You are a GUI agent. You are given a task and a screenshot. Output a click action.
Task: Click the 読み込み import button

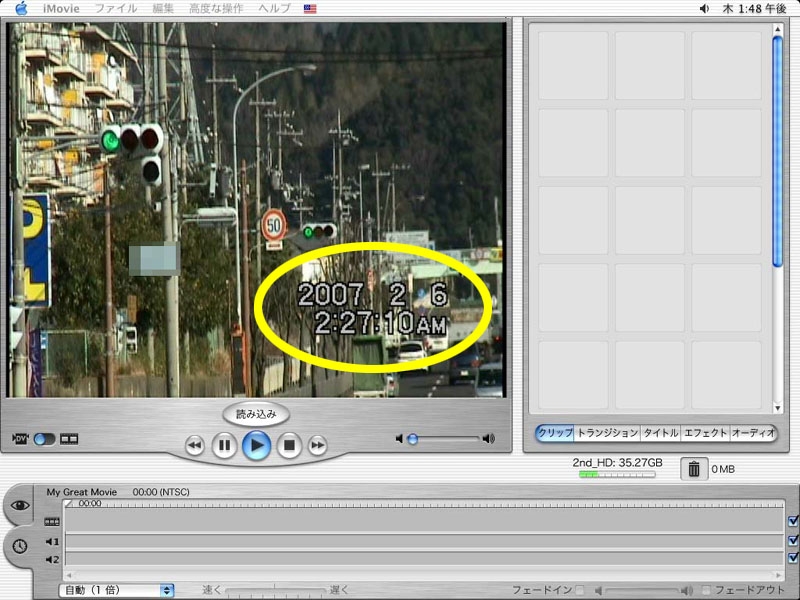pyautogui.click(x=256, y=414)
